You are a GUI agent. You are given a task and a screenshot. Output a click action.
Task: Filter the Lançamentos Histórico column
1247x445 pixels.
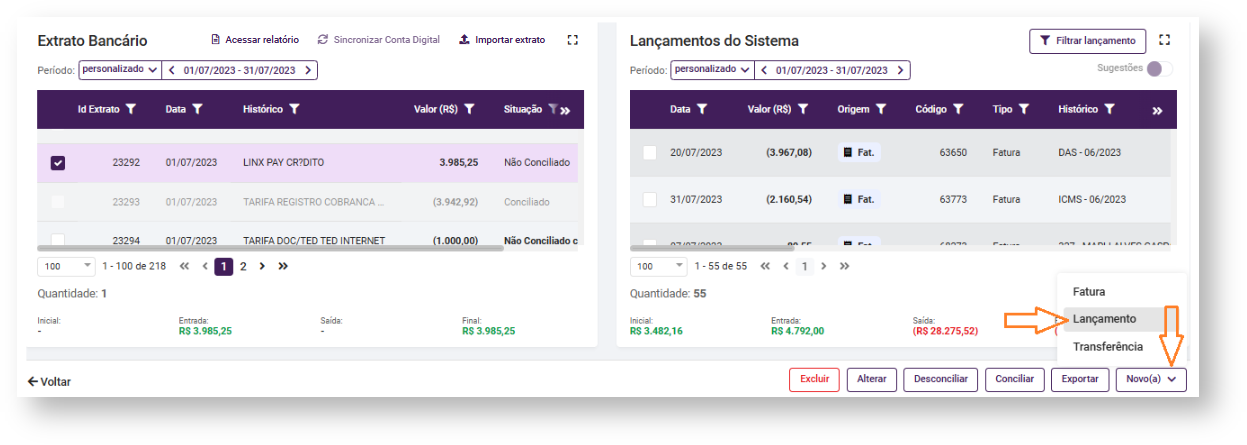click(x=1109, y=109)
